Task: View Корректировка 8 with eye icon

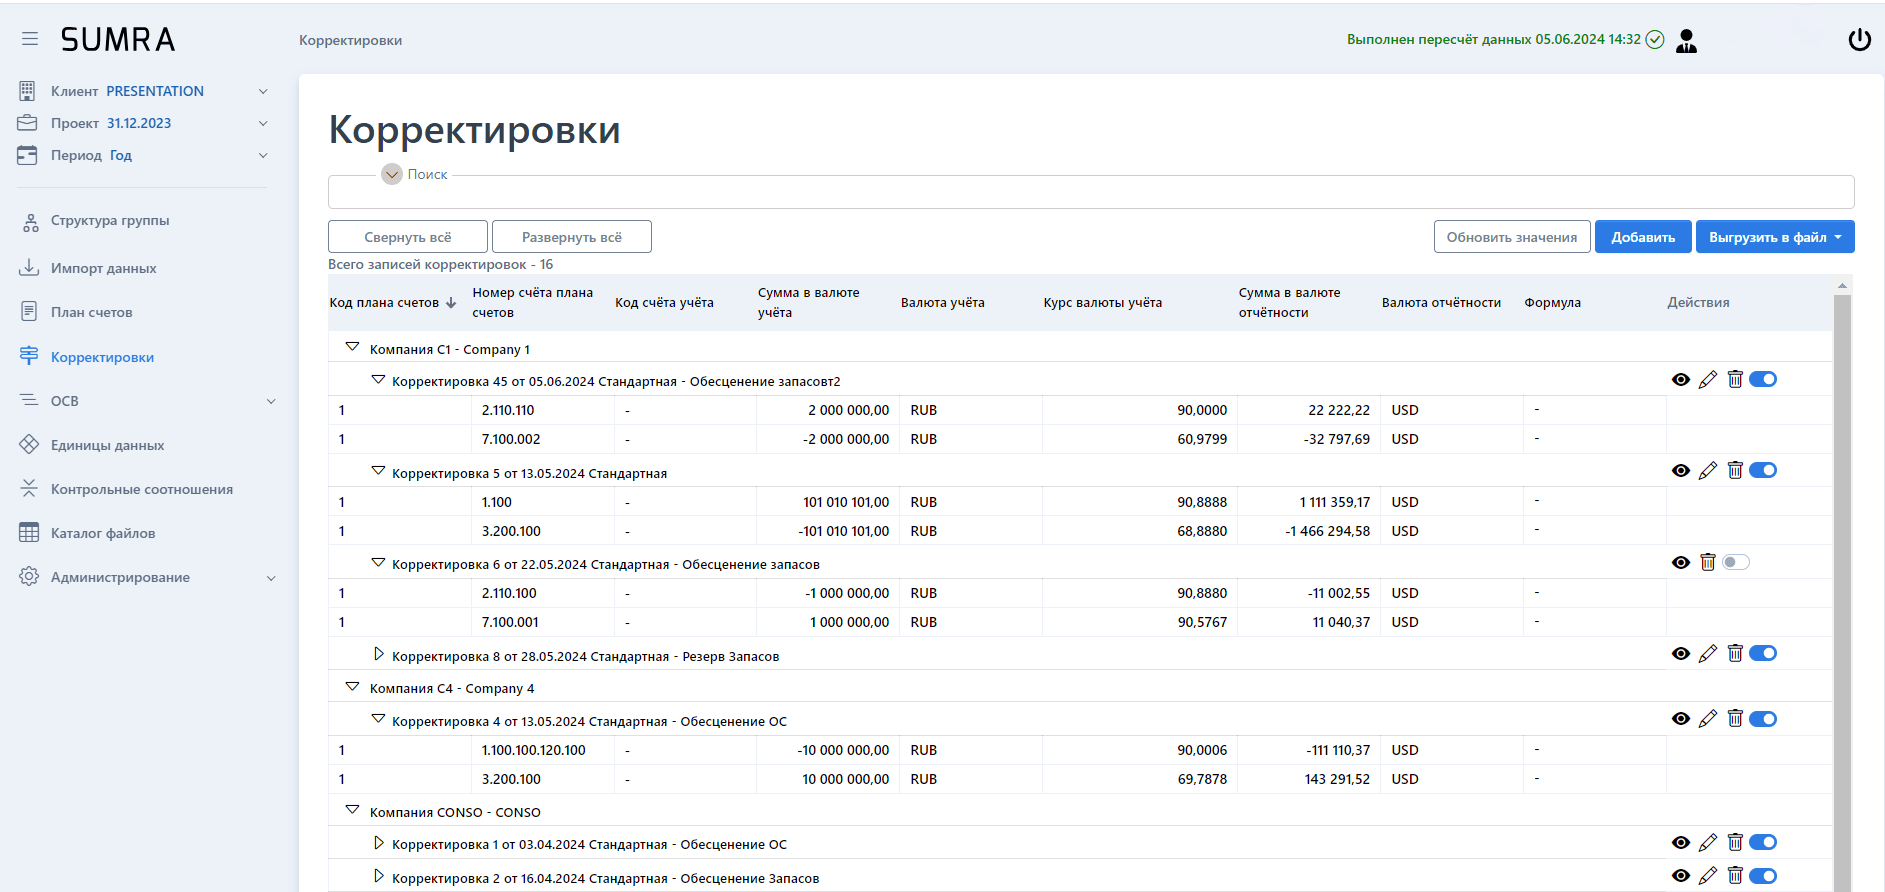Action: [1681, 654]
